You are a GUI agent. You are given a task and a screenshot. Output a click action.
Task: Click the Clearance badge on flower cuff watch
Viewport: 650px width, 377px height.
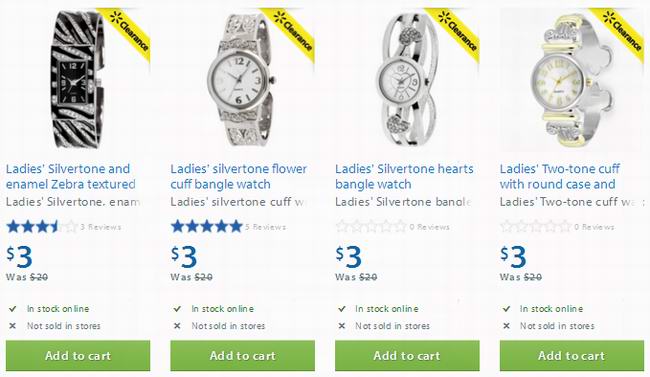point(293,32)
